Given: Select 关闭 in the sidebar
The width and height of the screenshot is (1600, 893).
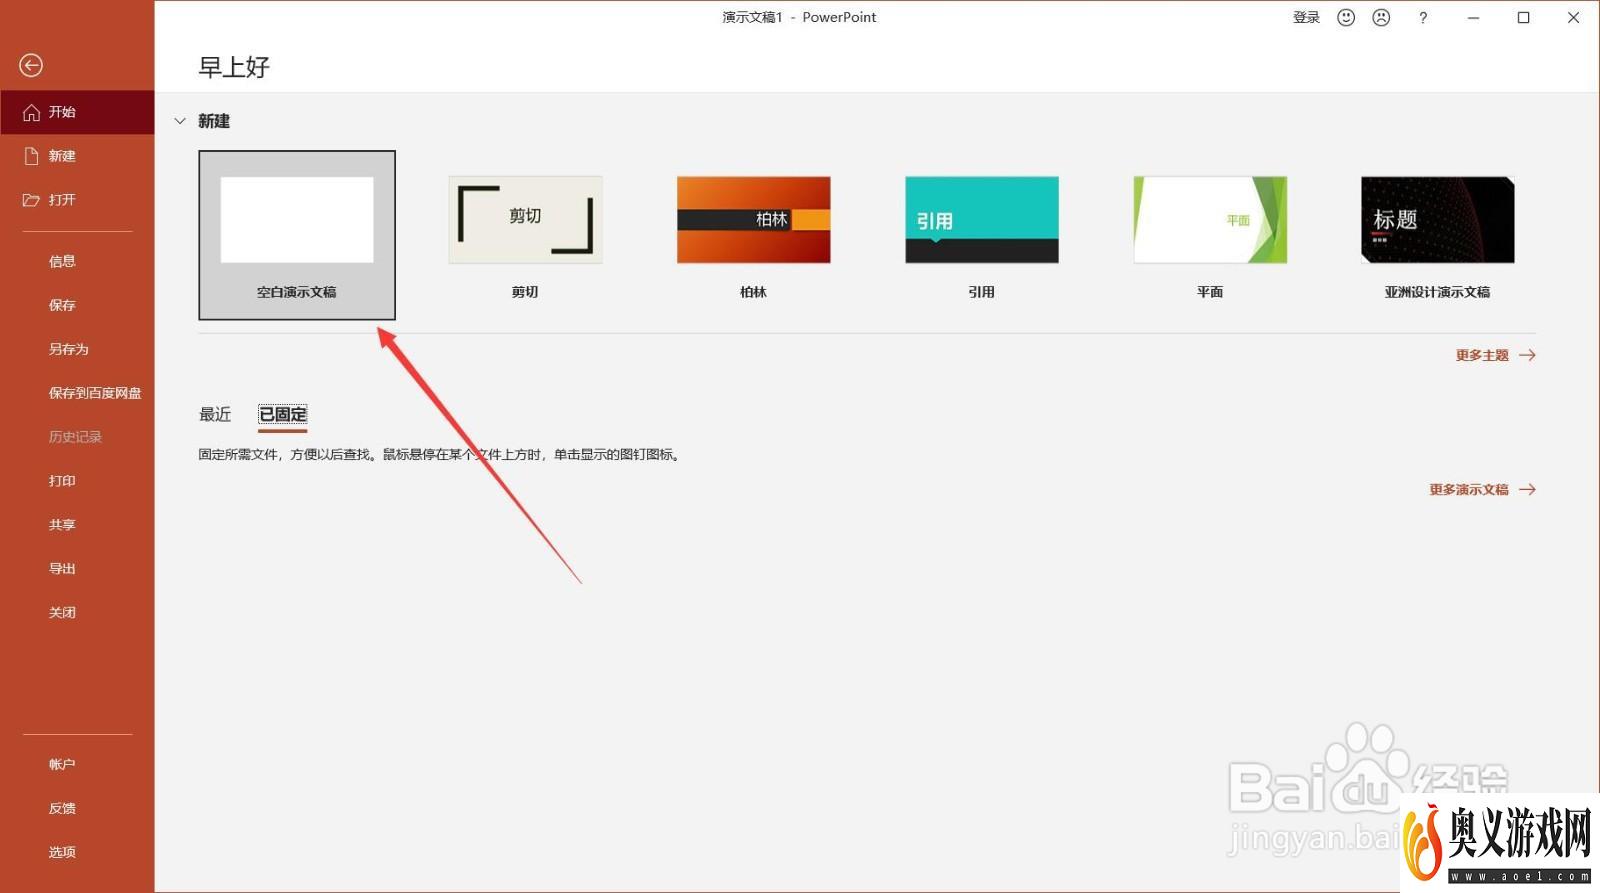Looking at the screenshot, I should point(62,613).
